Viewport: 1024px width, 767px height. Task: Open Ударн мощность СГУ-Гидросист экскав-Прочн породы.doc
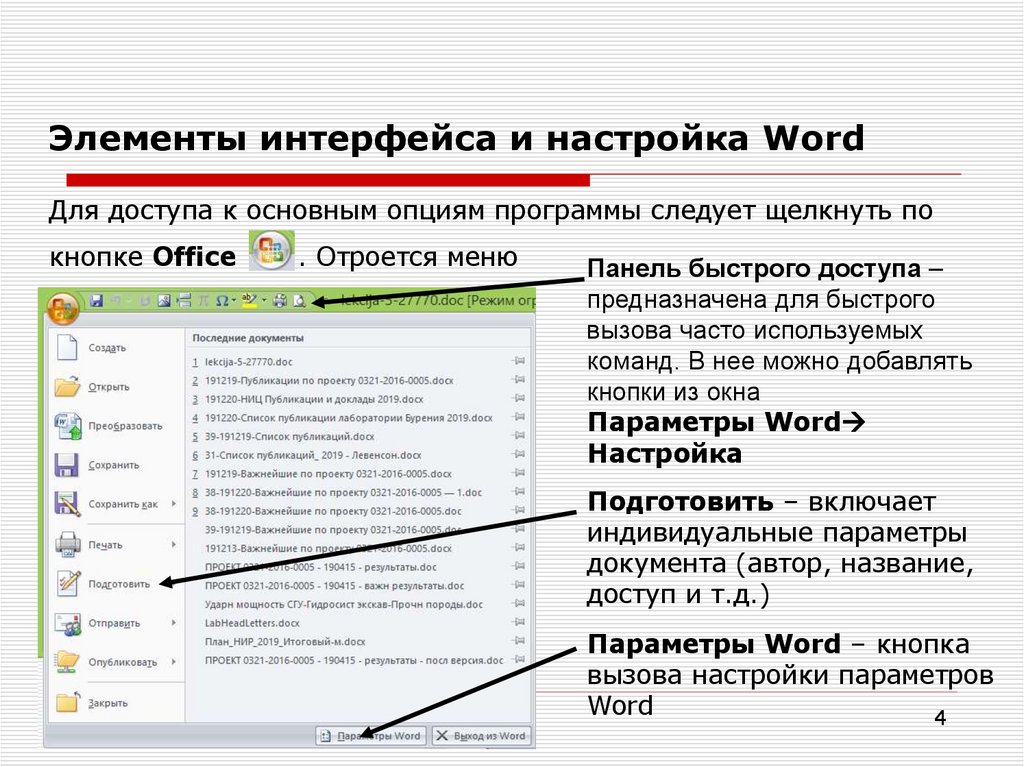tap(344, 604)
